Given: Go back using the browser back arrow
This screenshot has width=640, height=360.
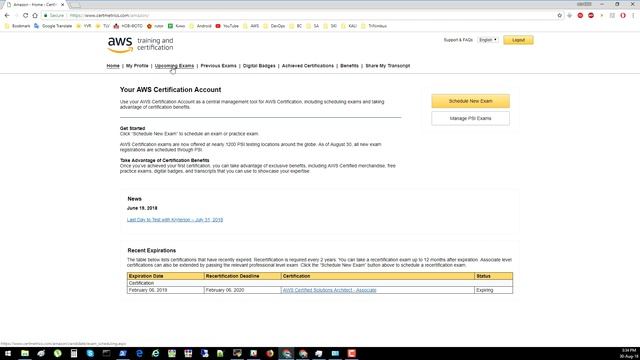Looking at the screenshot, I should 7,16.
